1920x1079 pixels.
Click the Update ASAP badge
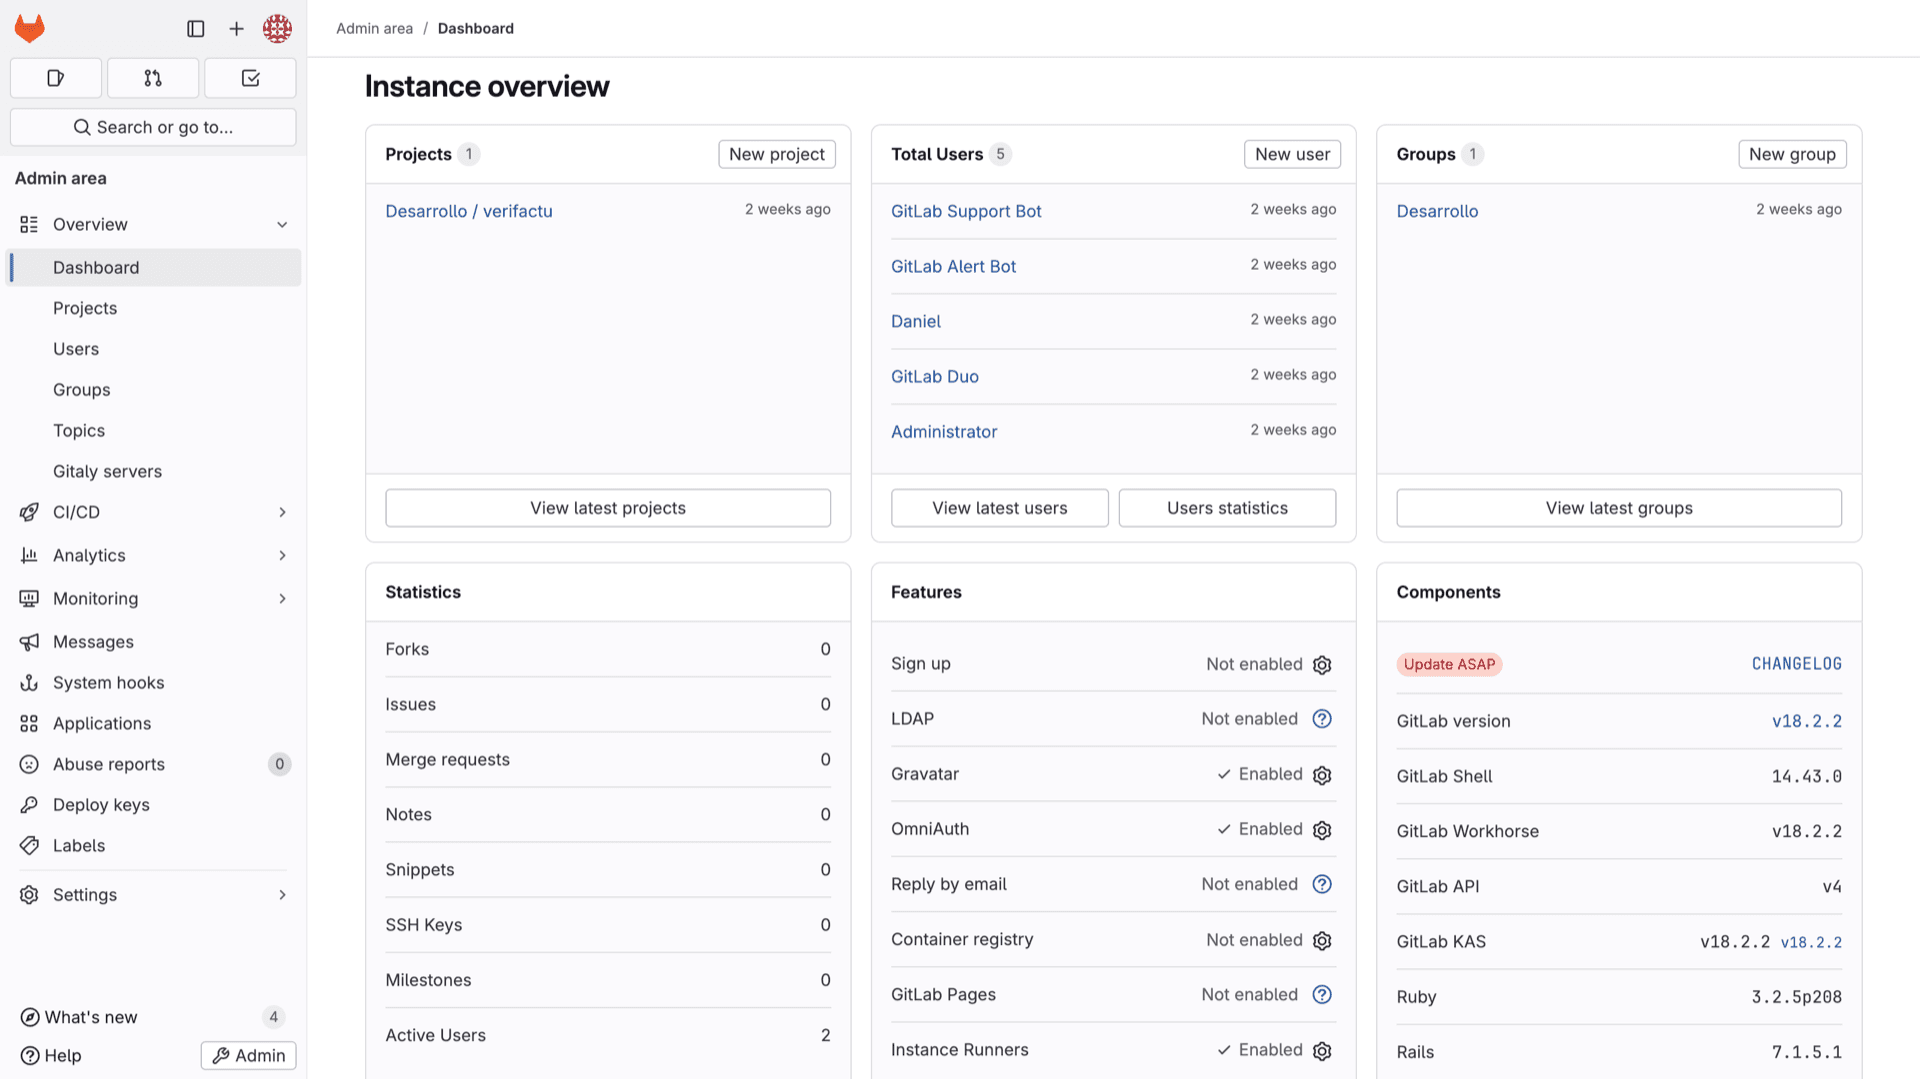[x=1449, y=664]
